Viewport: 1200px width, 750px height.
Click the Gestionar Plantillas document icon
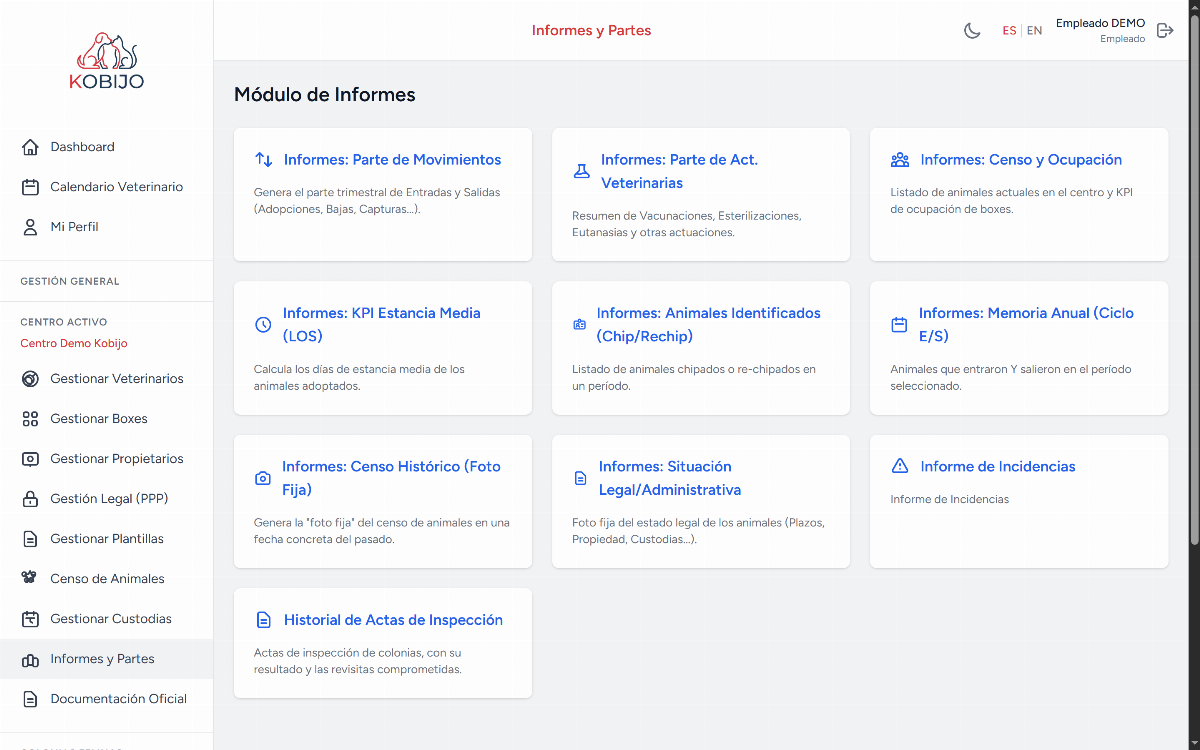[x=30, y=539]
